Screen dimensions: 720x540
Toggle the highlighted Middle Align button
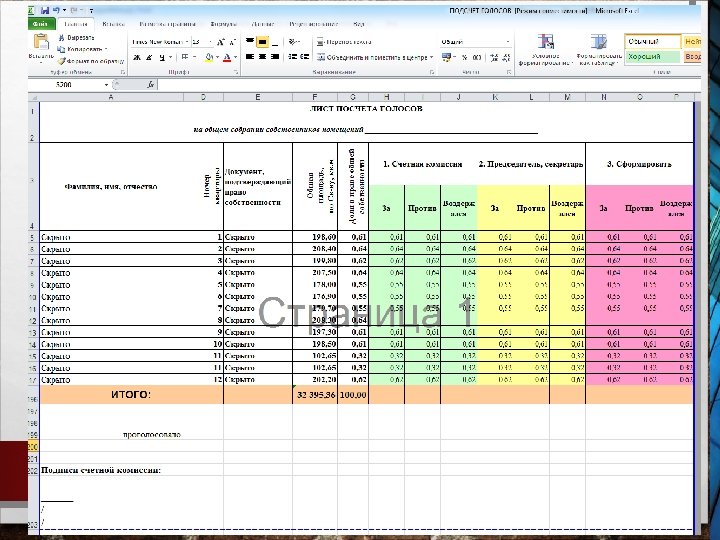pos(262,42)
